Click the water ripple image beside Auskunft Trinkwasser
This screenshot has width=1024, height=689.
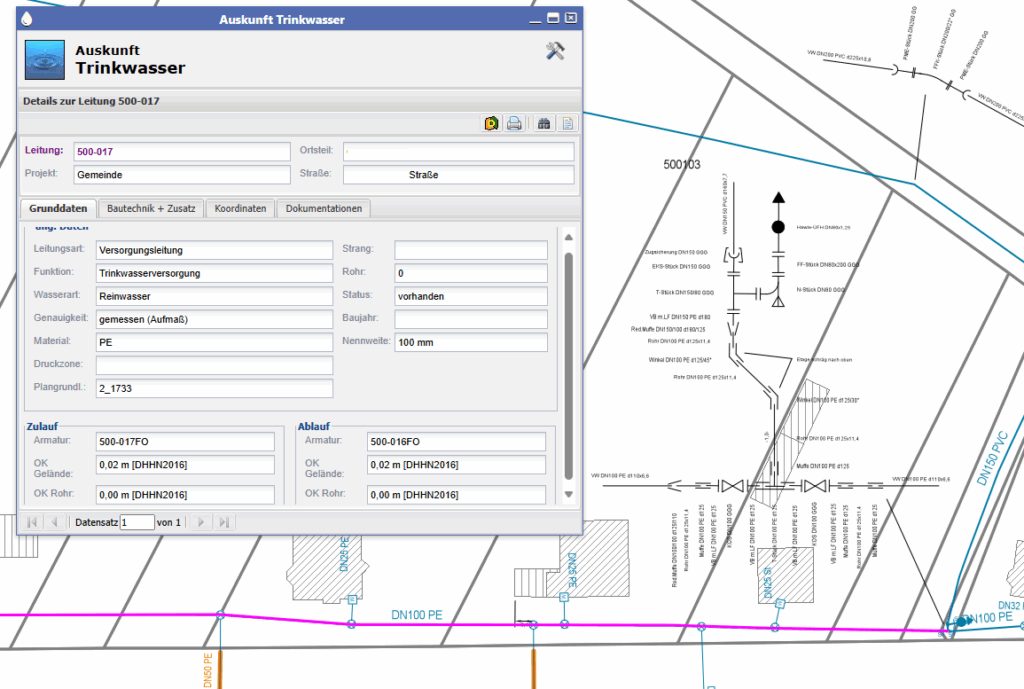[44, 59]
